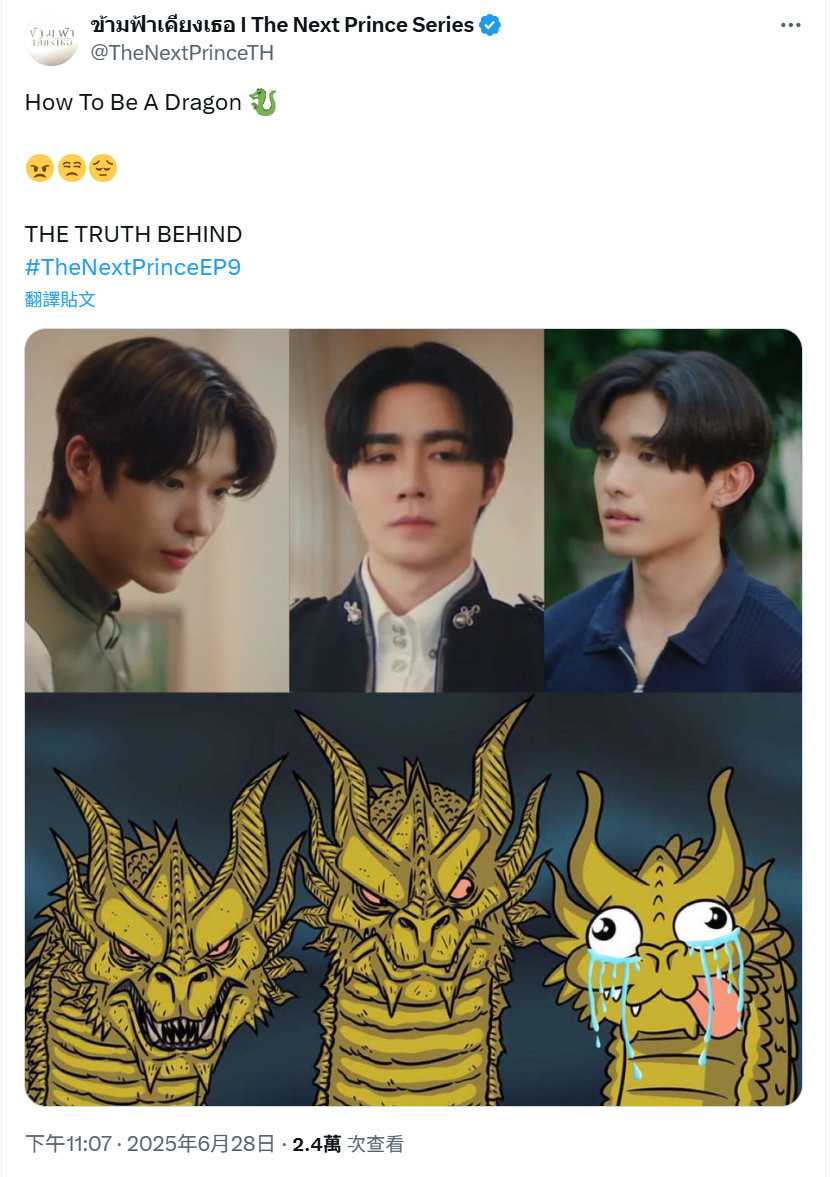Open the three-dot more options menu
This screenshot has height=1177, width=830.
(790, 26)
